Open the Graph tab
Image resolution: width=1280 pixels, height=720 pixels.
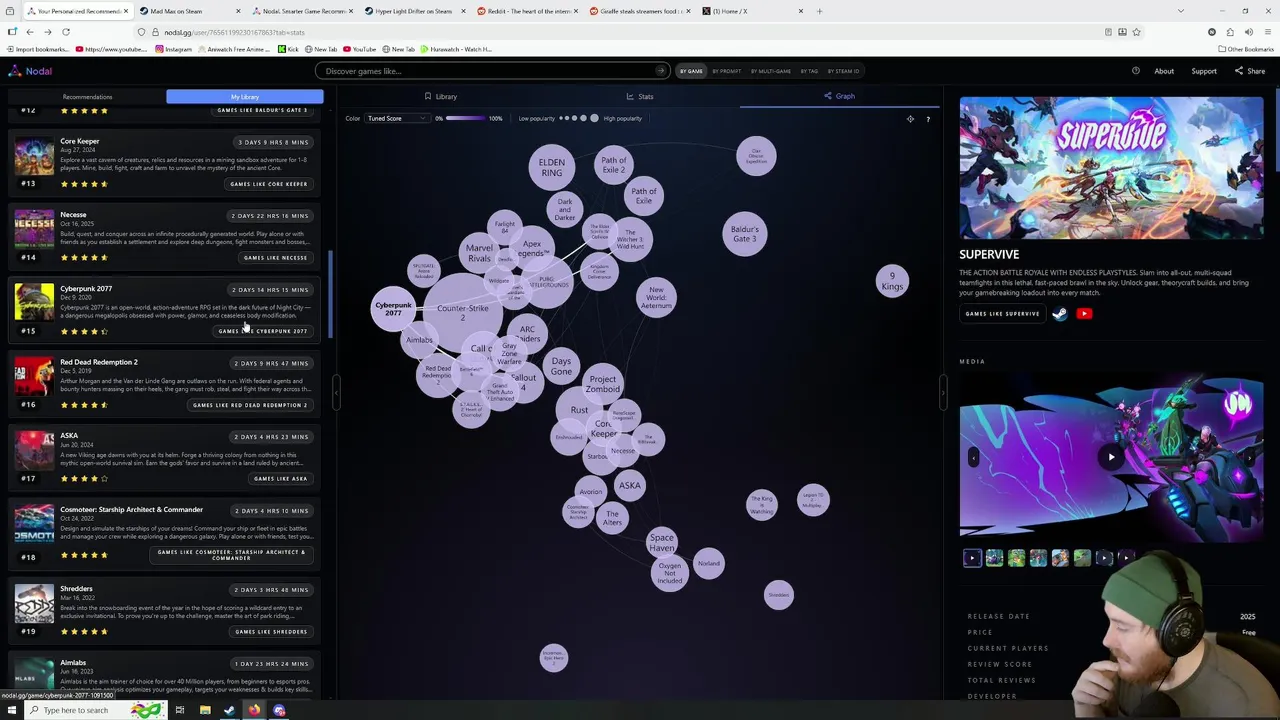pos(839,96)
